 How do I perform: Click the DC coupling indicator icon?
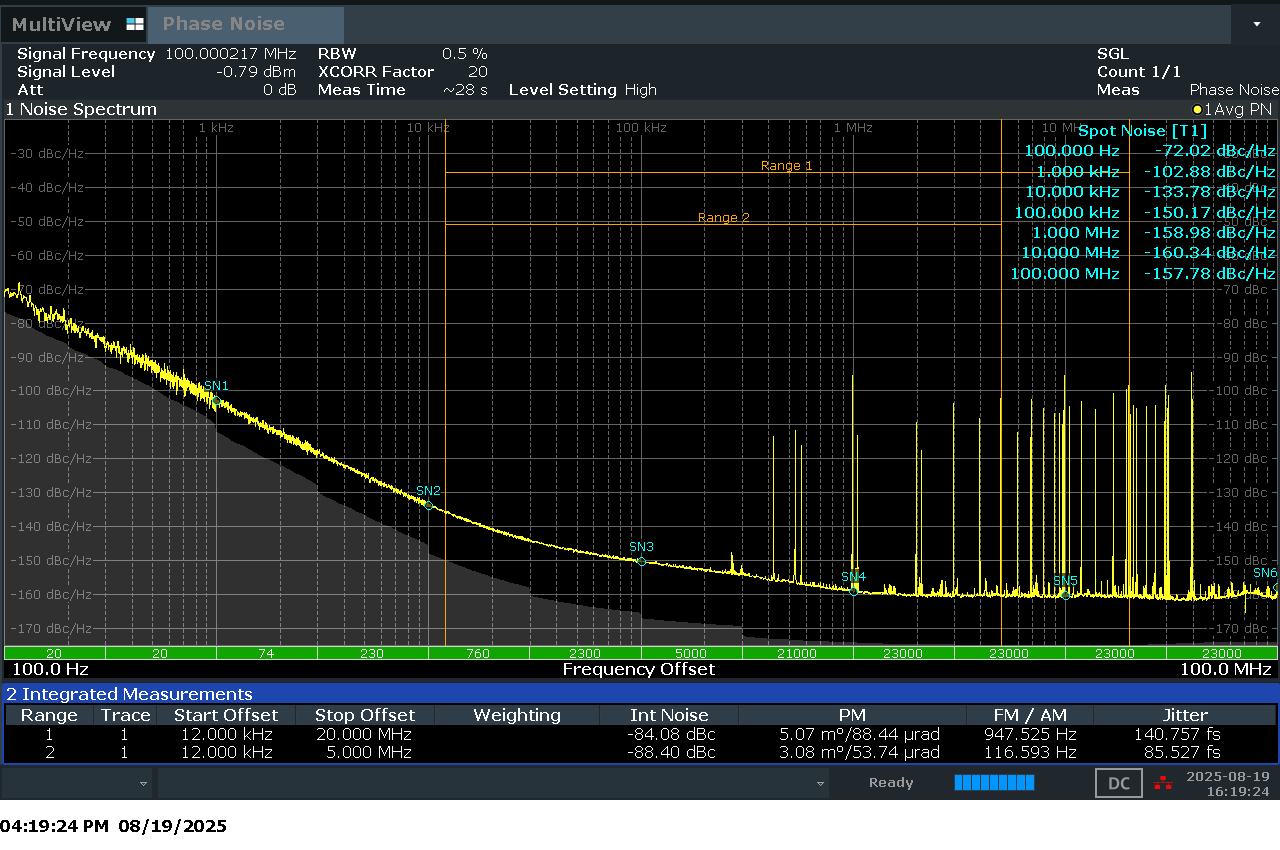[x=1118, y=783]
